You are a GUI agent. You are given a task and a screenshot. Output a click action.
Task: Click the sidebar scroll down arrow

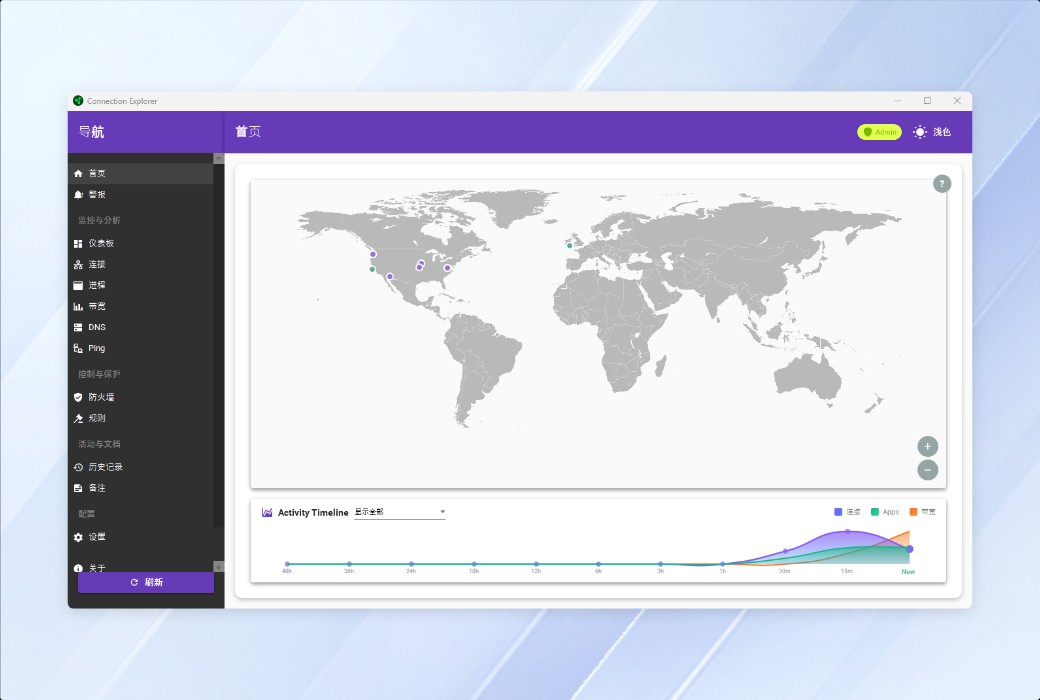click(x=218, y=567)
